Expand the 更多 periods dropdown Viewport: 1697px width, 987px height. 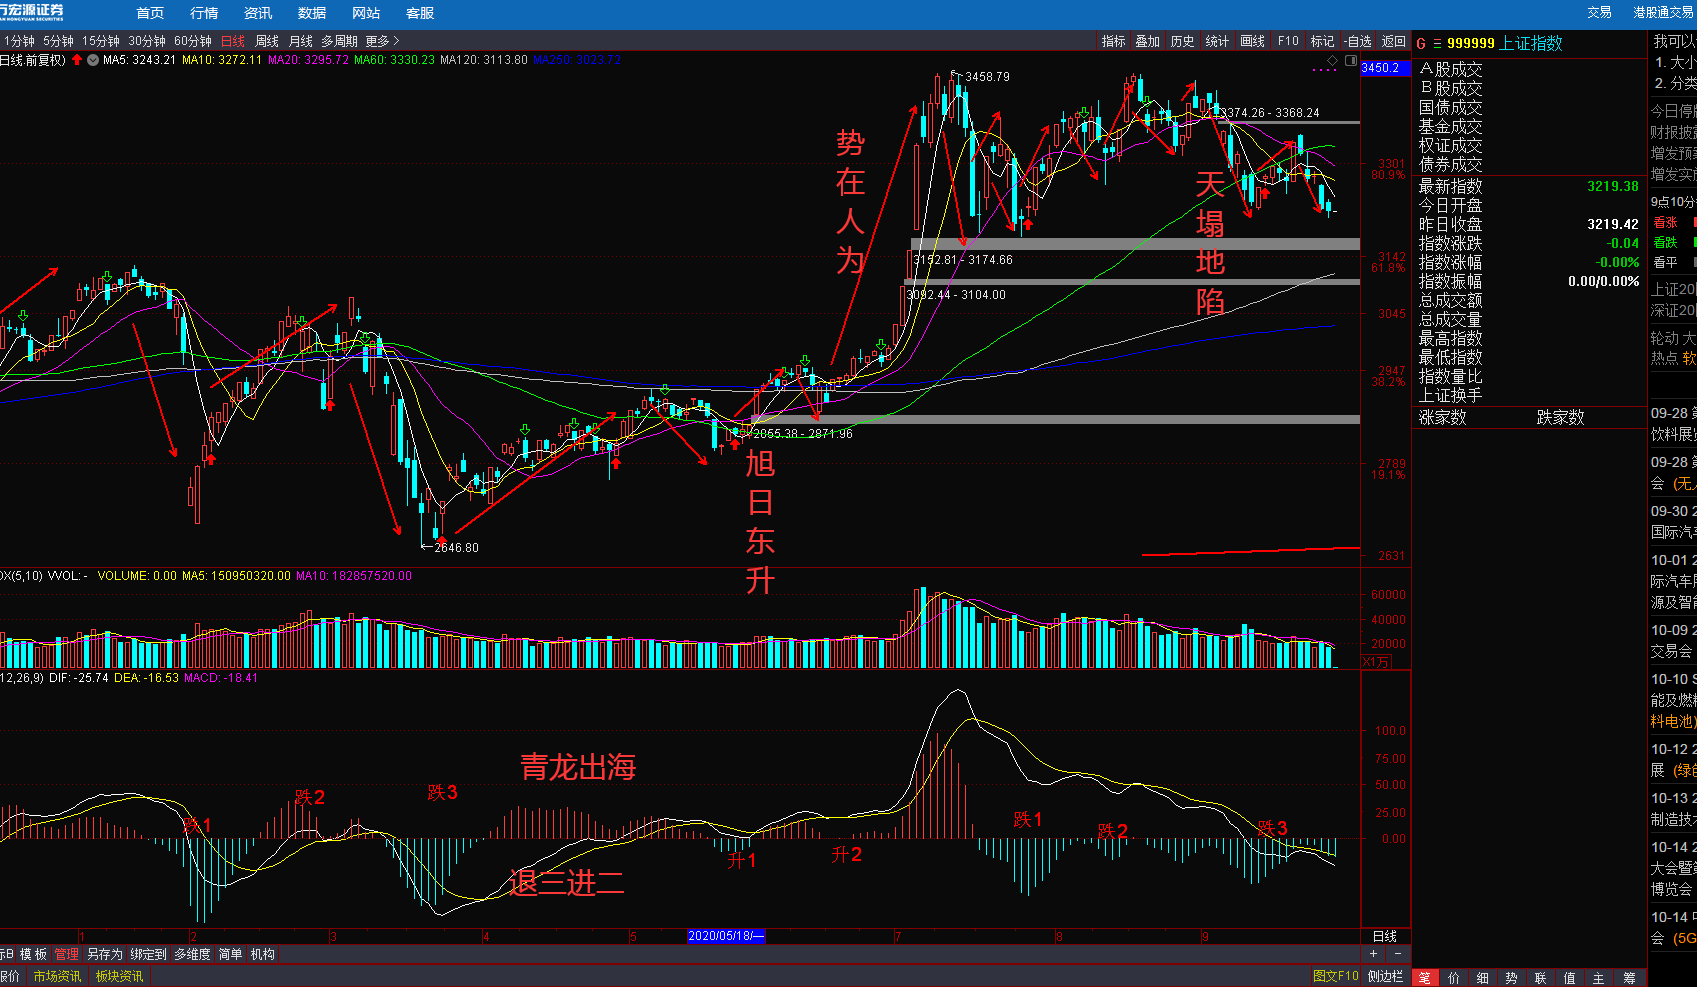click(x=382, y=41)
